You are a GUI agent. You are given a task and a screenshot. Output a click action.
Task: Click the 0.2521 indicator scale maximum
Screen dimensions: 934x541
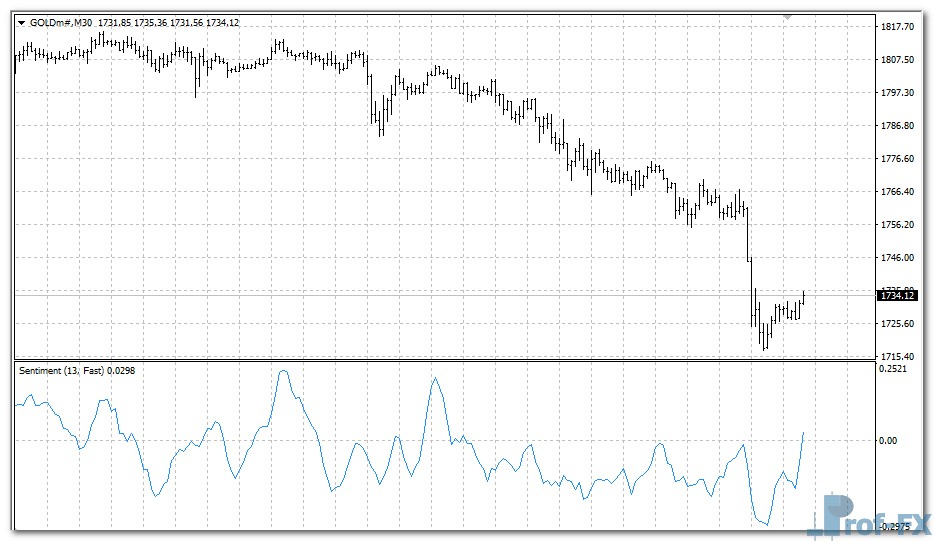[894, 370]
